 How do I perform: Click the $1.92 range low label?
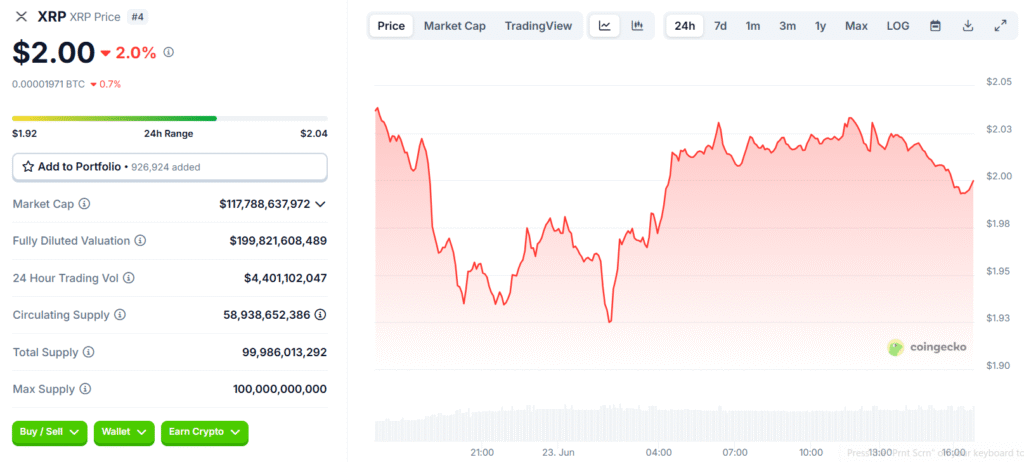point(25,133)
